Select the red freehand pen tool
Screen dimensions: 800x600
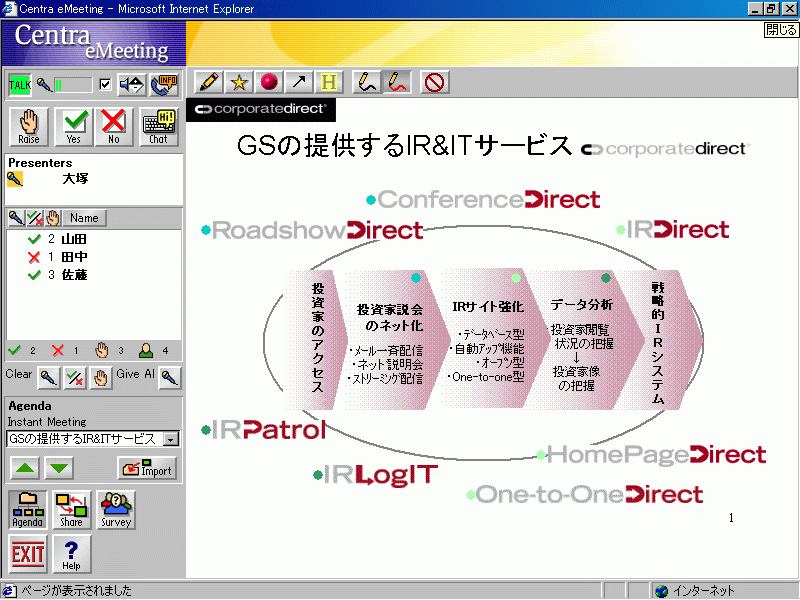[398, 82]
